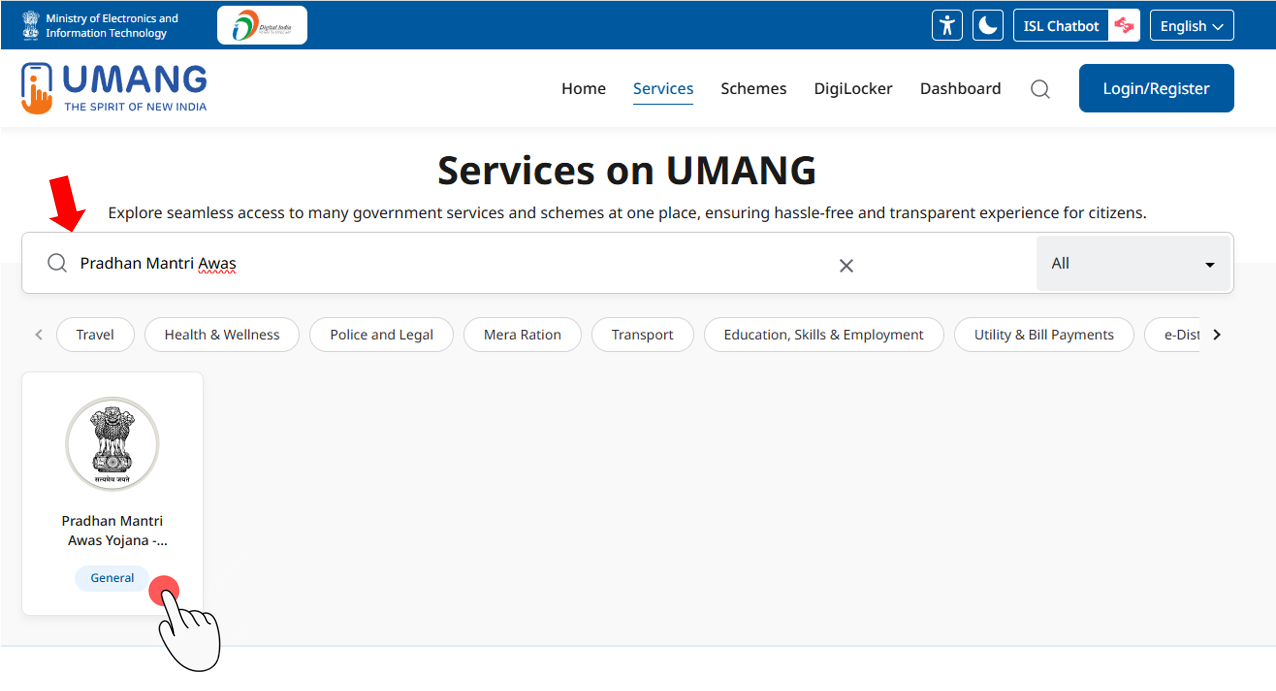1276x691 pixels.
Task: Expand the All filter dropdown
Action: pos(1133,263)
